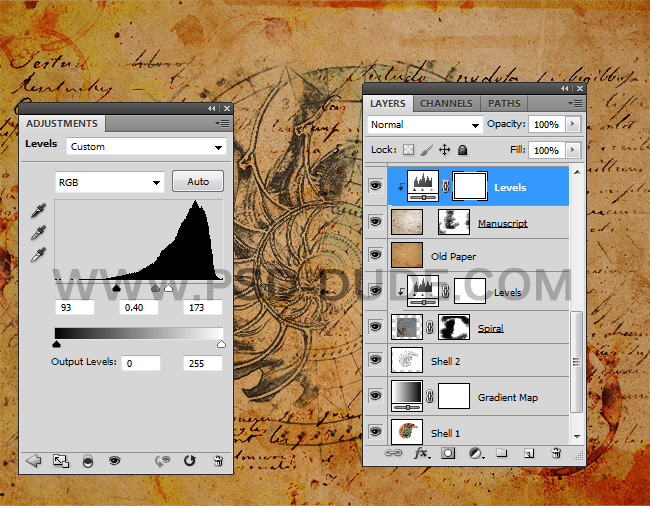The height and width of the screenshot is (506, 650).
Task: Click the shadow input field 93
Action: click(75, 307)
